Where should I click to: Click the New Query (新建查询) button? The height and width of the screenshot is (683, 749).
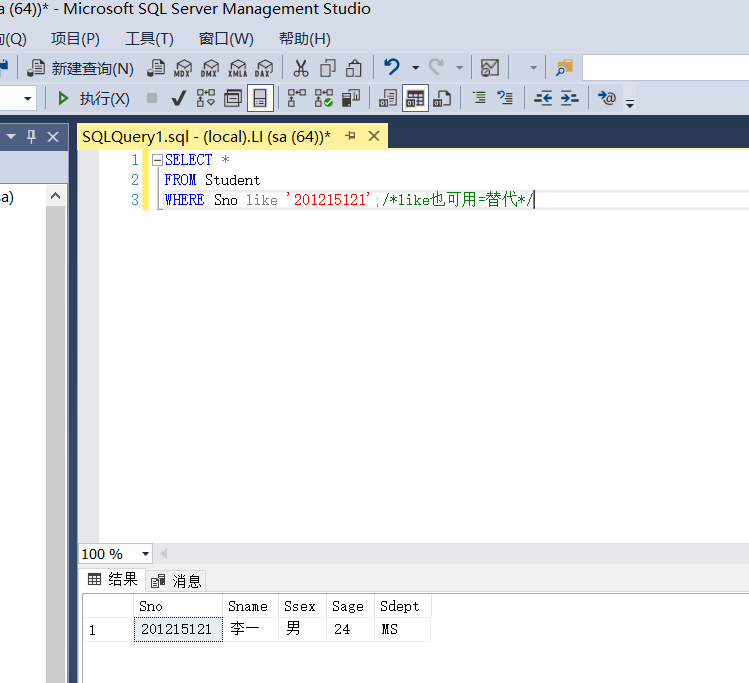pos(80,68)
